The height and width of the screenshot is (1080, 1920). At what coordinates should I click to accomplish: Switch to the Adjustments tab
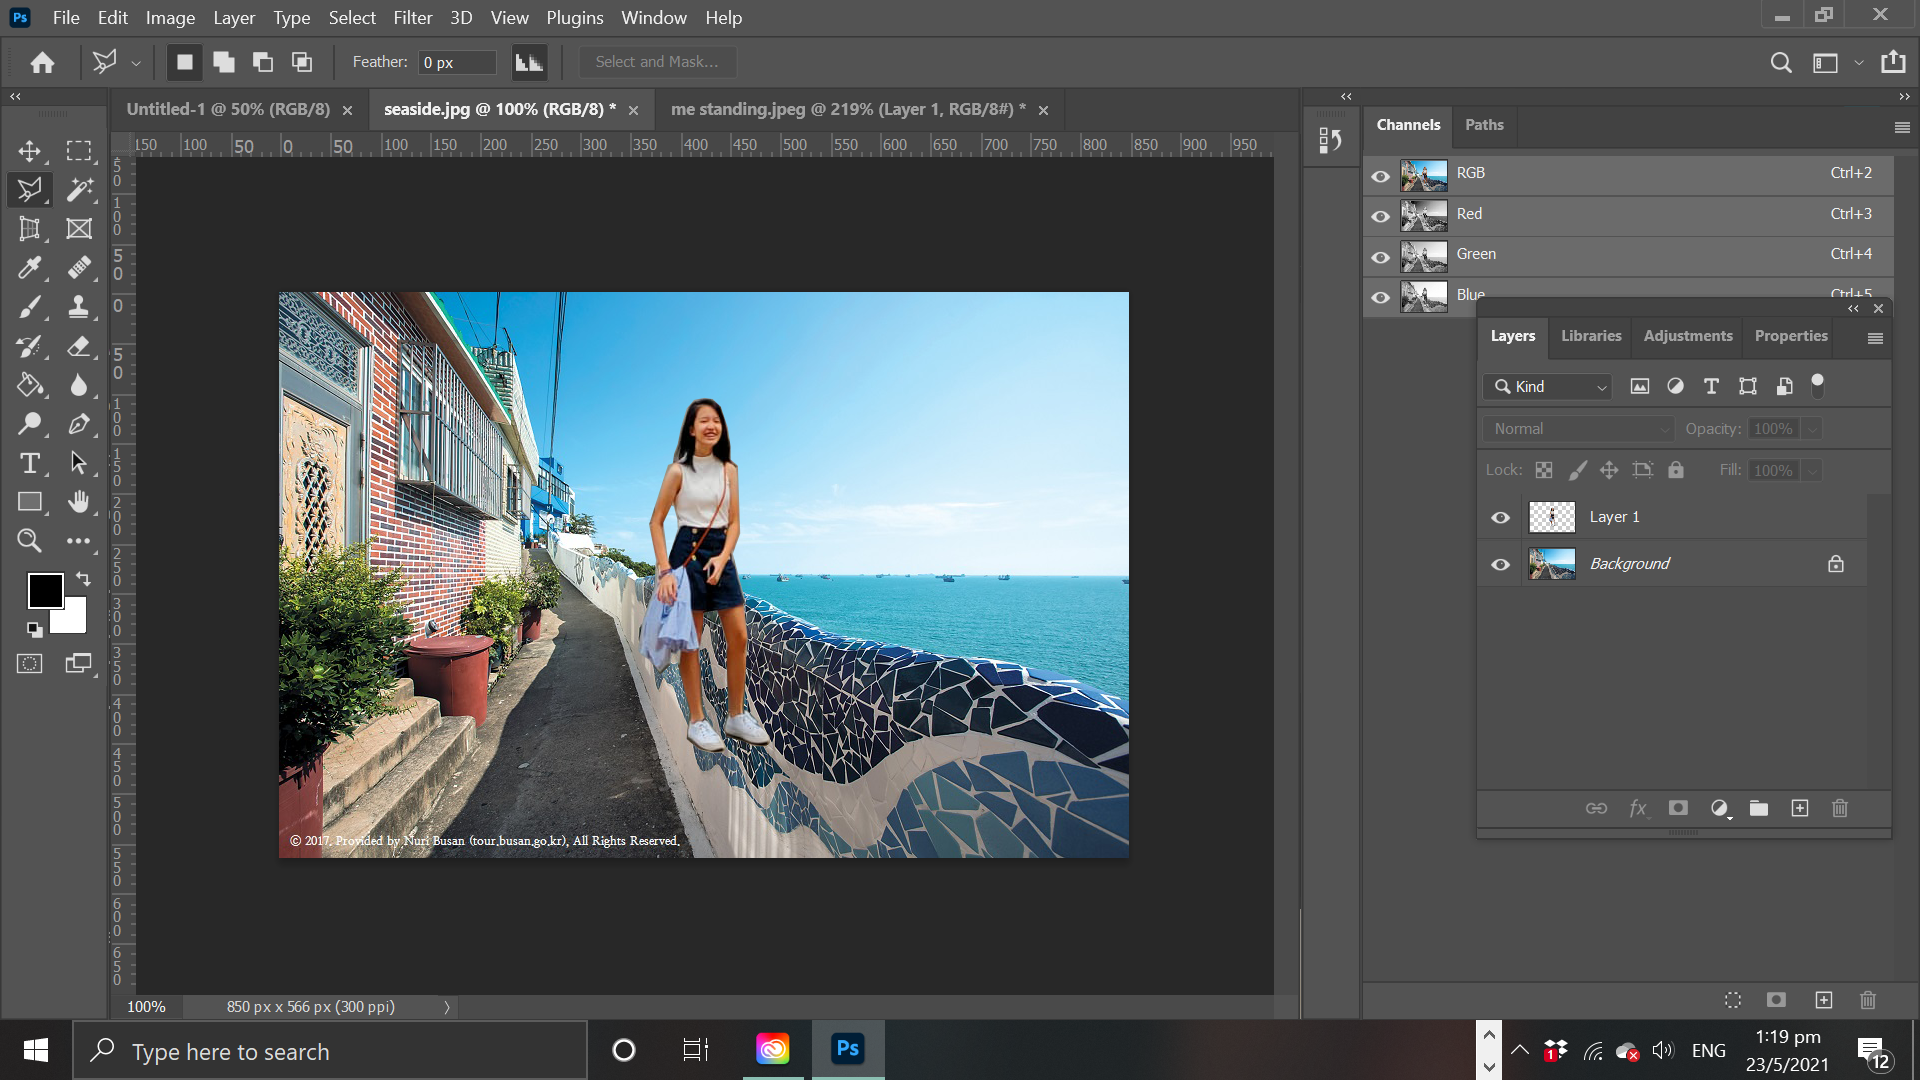pos(1687,336)
